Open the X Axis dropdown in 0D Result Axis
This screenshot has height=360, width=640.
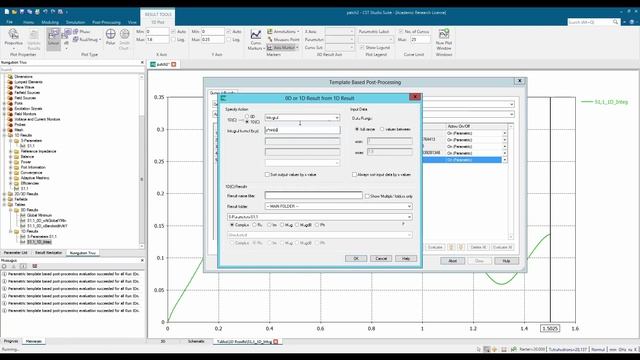coord(340,31)
